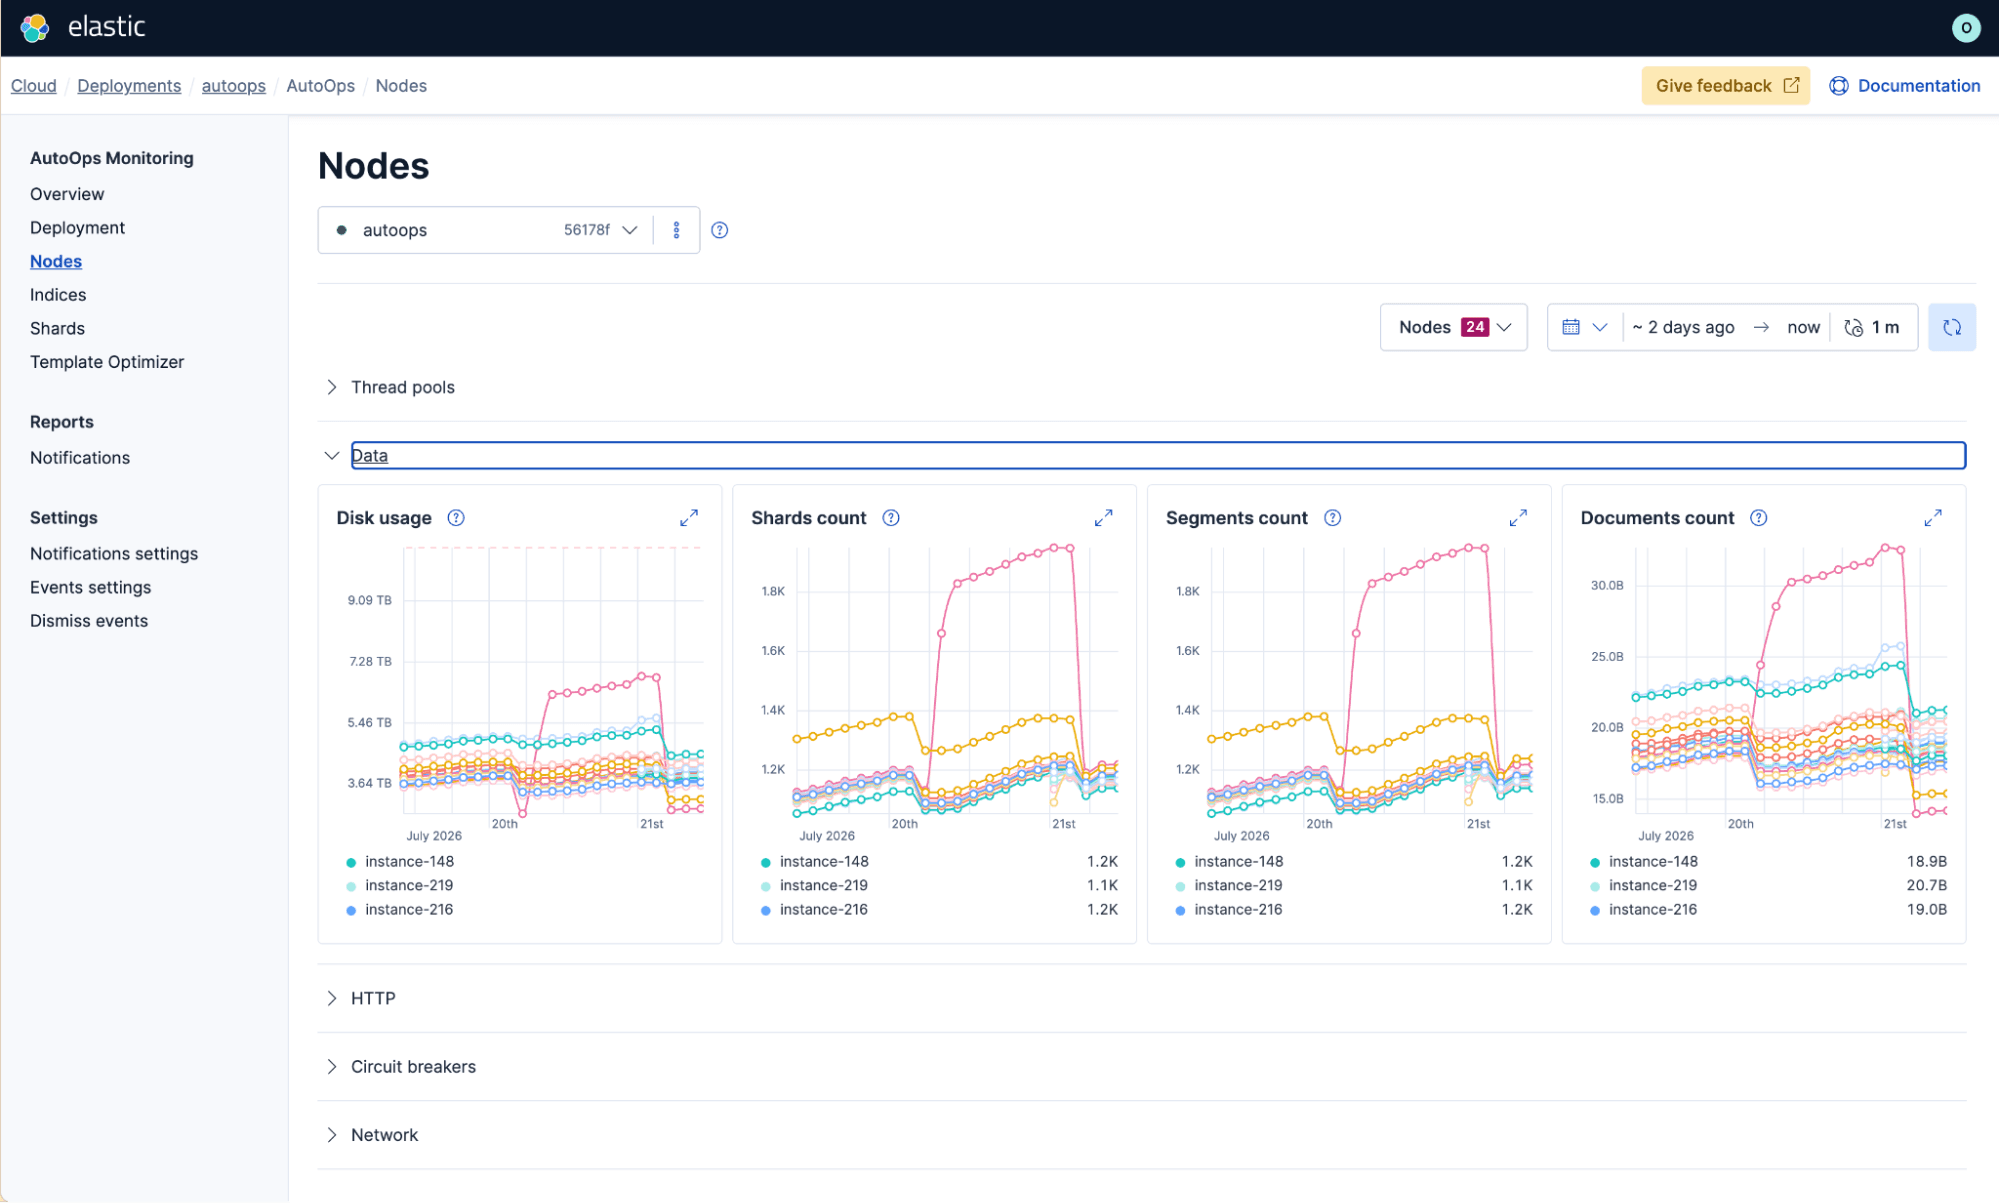Viewport: 1999px width, 1203px height.
Task: Open the Nodes 24 filter dropdown
Action: pyautogui.click(x=1454, y=327)
